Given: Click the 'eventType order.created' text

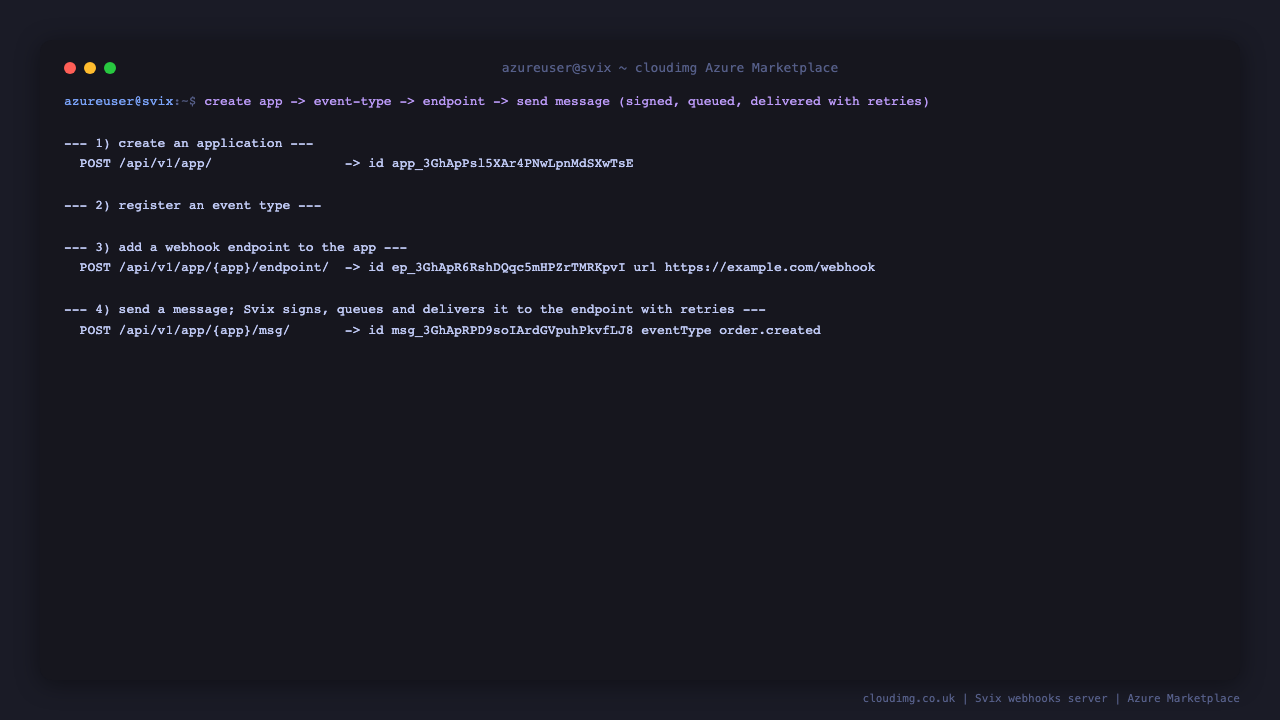Looking at the screenshot, I should pyautogui.click(x=731, y=330).
